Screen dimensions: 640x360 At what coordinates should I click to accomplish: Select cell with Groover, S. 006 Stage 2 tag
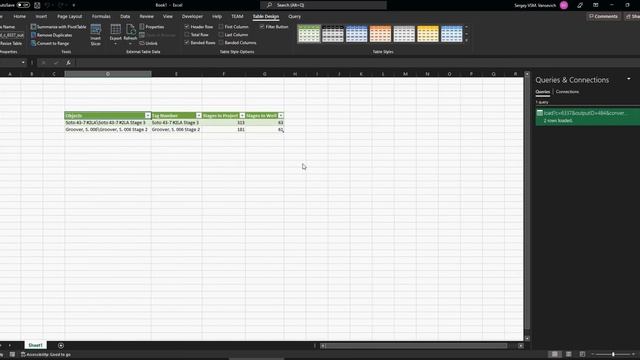[x=176, y=129]
